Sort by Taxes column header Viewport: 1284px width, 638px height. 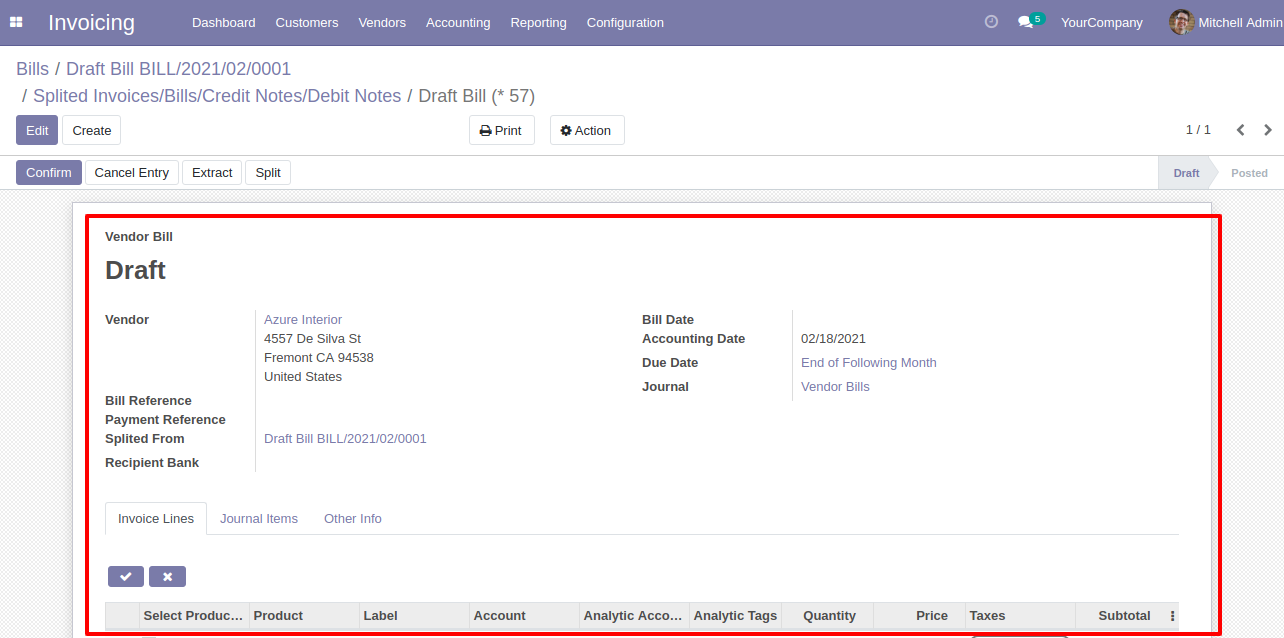1020,616
